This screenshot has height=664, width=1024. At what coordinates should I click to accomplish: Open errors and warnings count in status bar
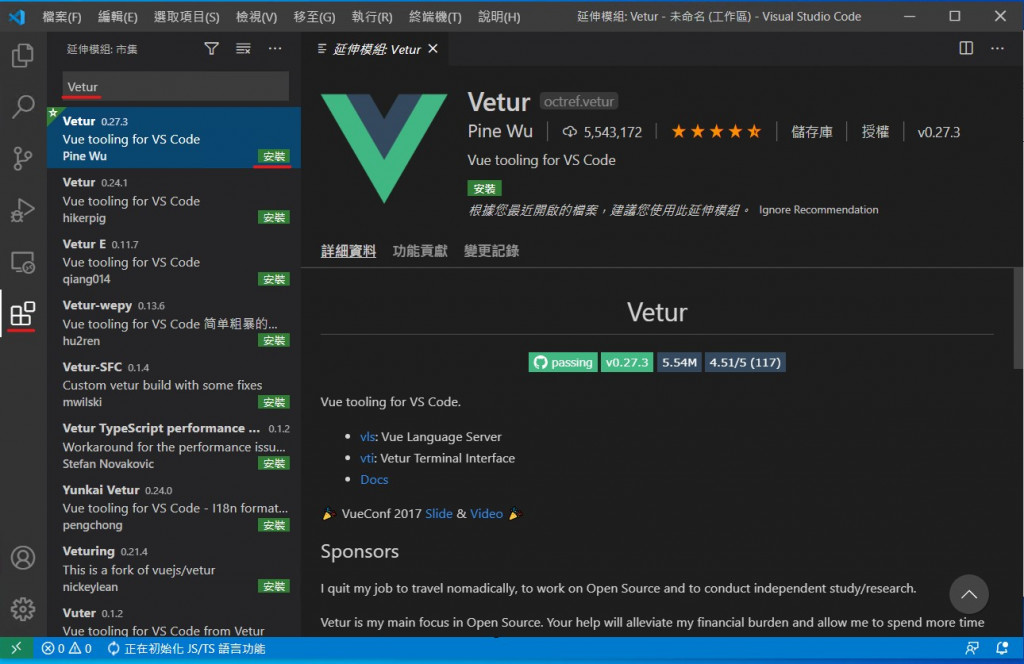click(x=67, y=648)
